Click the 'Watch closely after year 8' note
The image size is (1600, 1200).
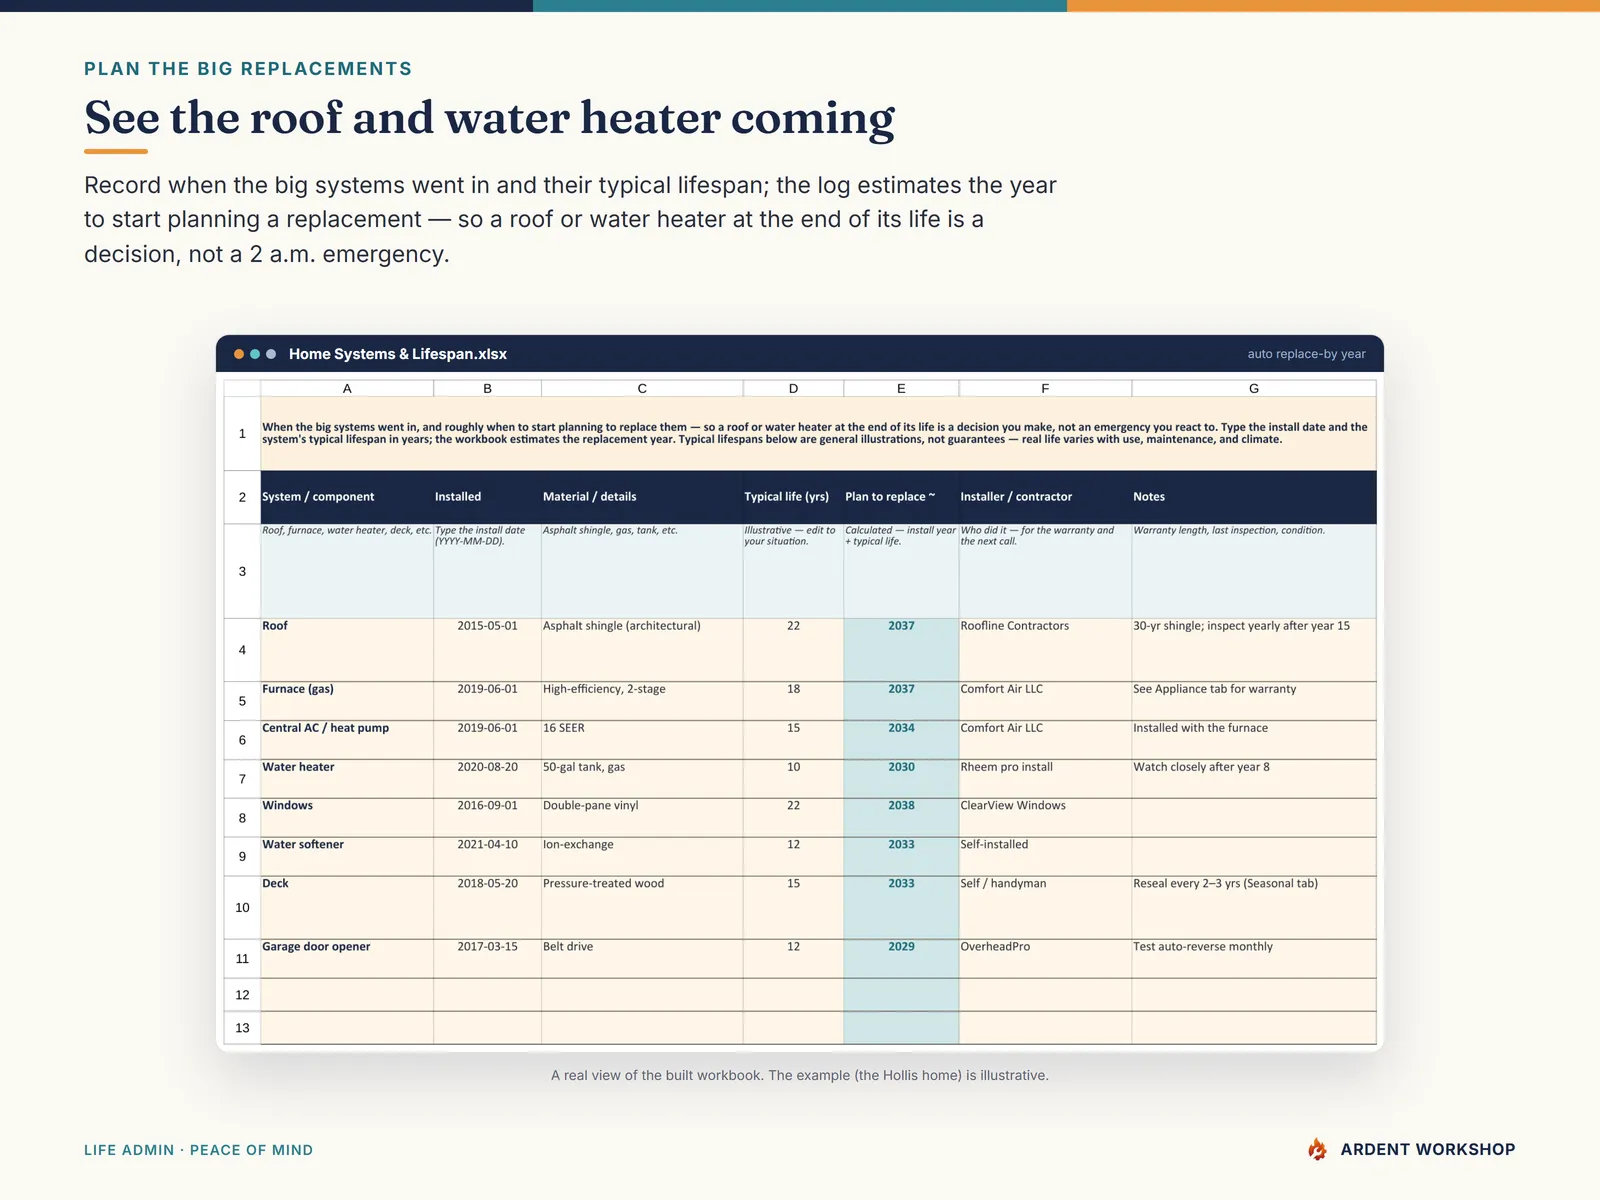(x=1254, y=779)
